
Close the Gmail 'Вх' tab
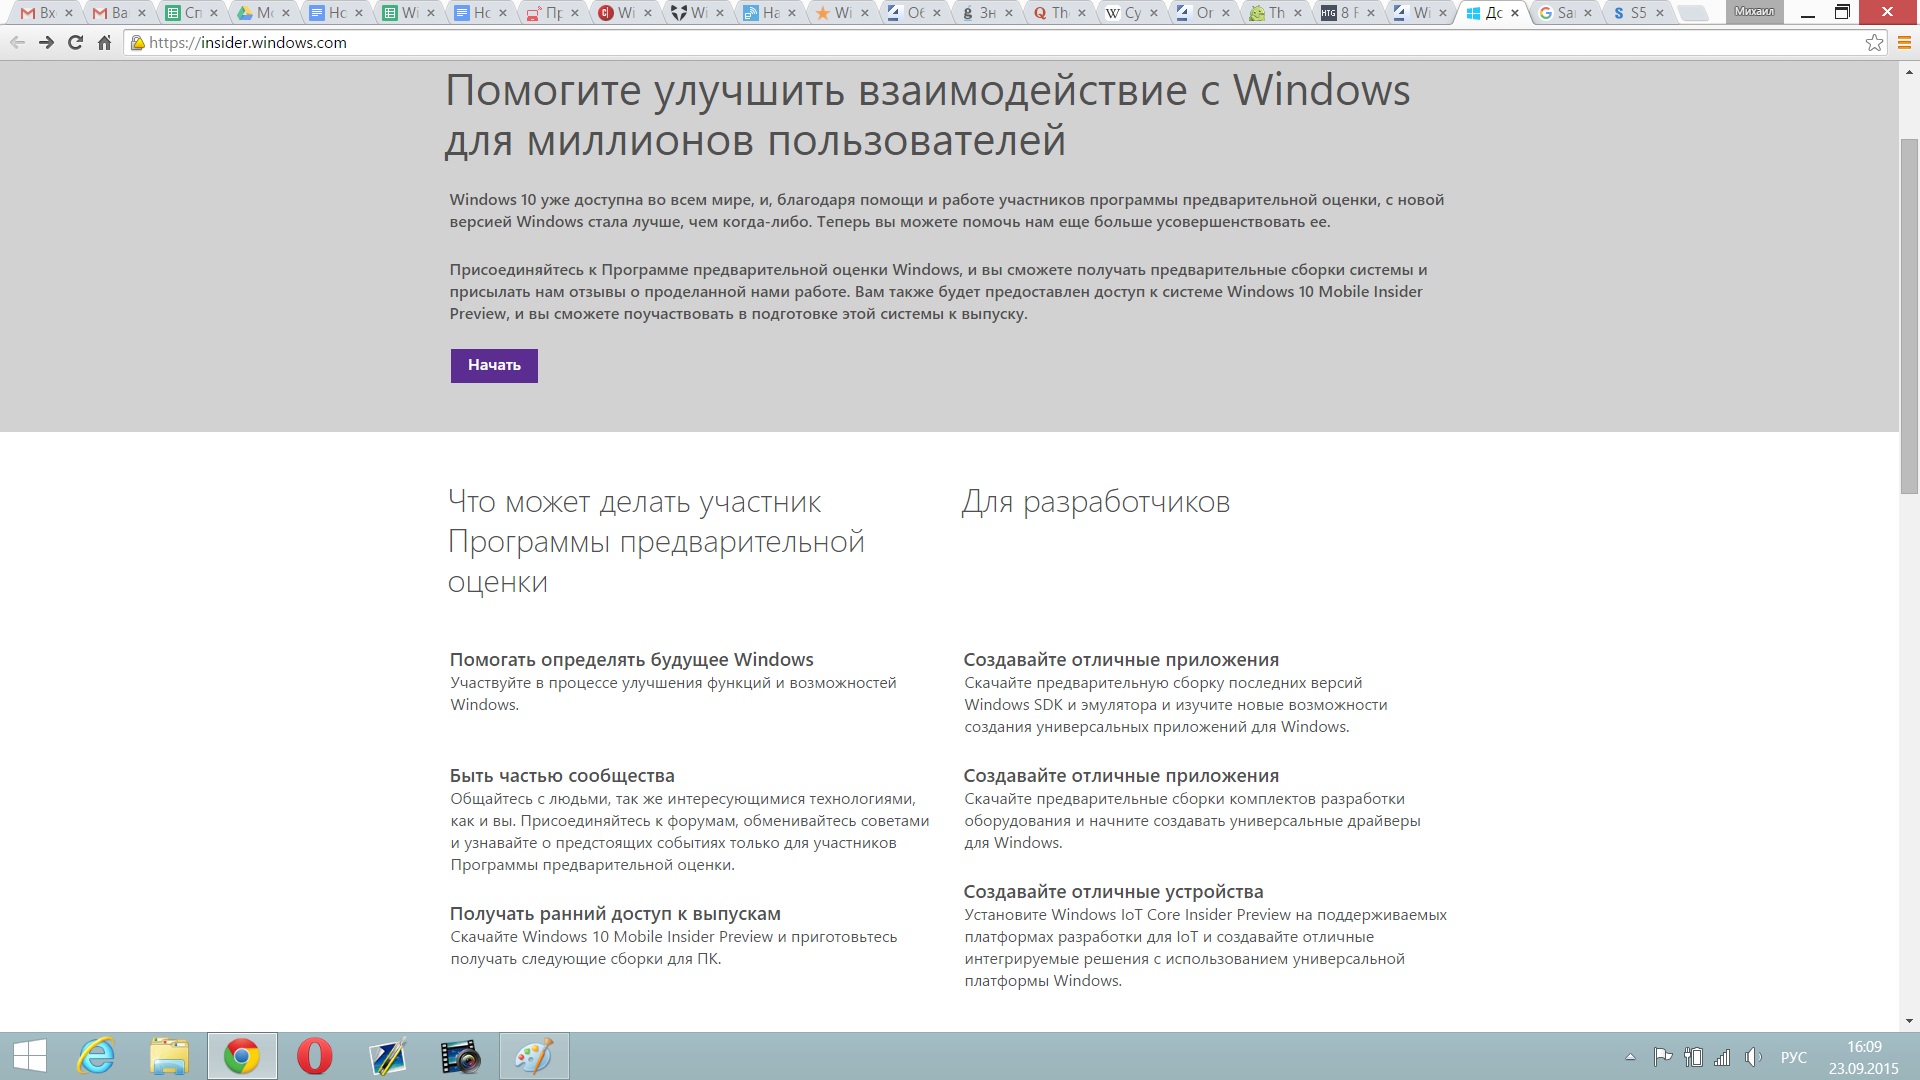point(68,13)
